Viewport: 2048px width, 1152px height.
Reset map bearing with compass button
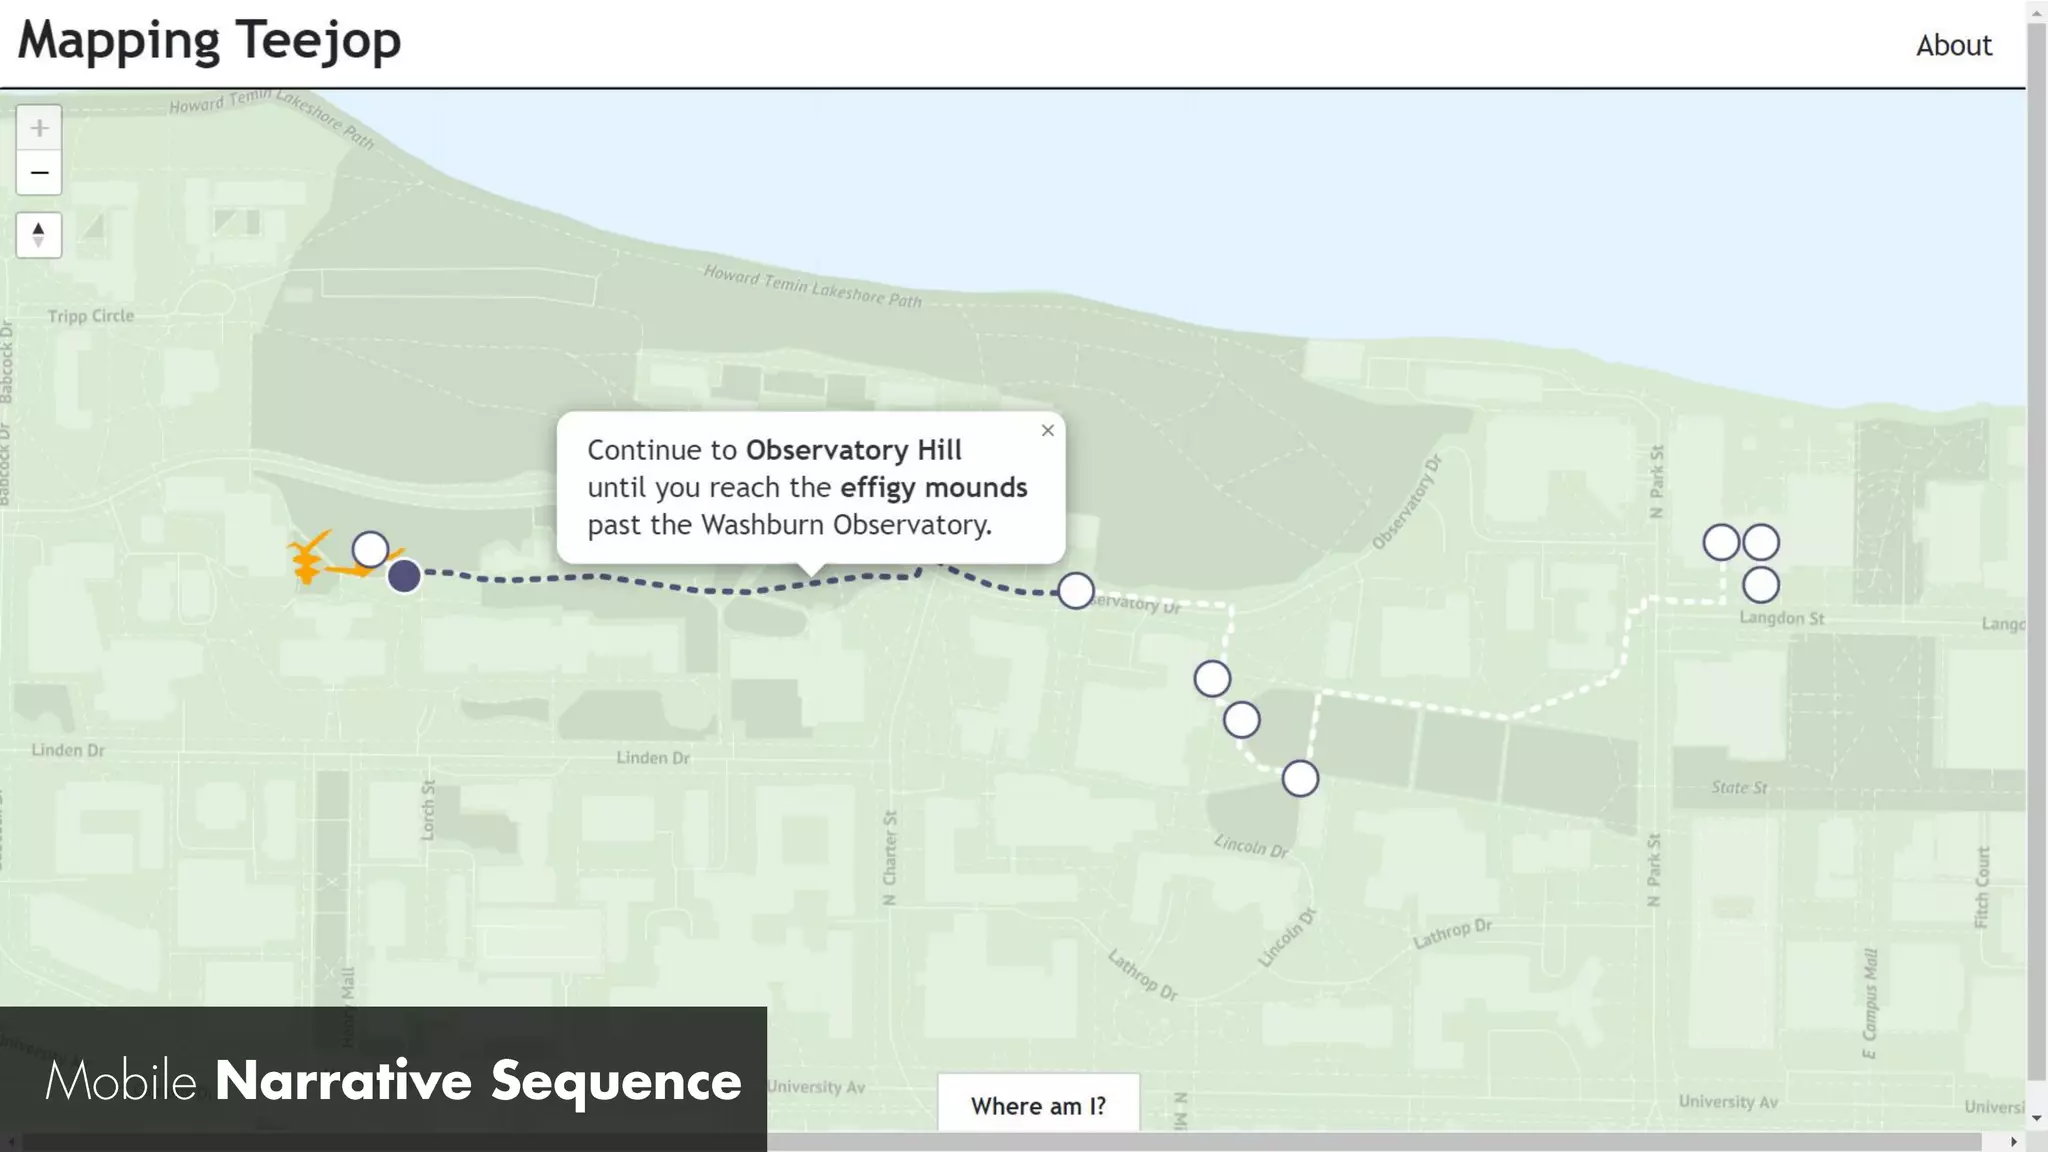pos(39,235)
